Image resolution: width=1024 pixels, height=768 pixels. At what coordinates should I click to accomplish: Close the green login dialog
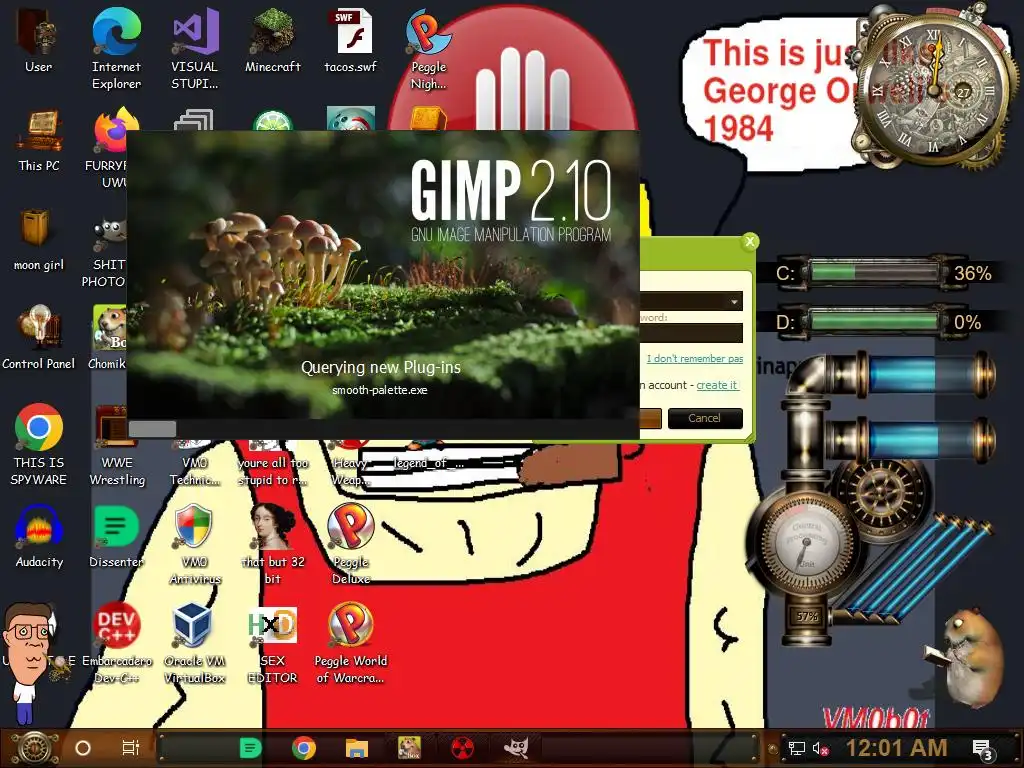pos(750,242)
